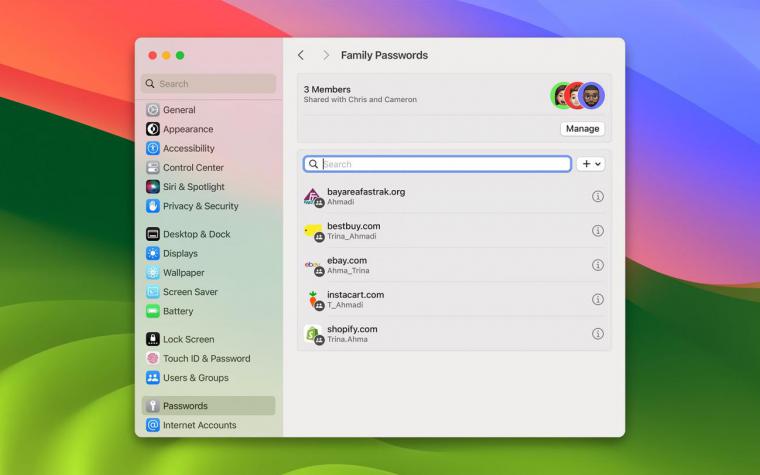
Task: Select the General label in sidebar
Action: click(179, 110)
